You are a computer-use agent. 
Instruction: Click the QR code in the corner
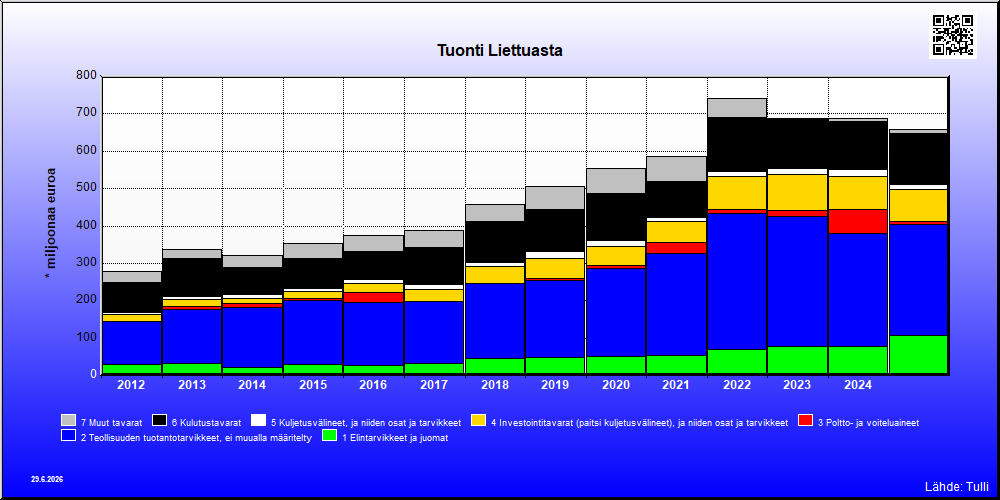953,35
